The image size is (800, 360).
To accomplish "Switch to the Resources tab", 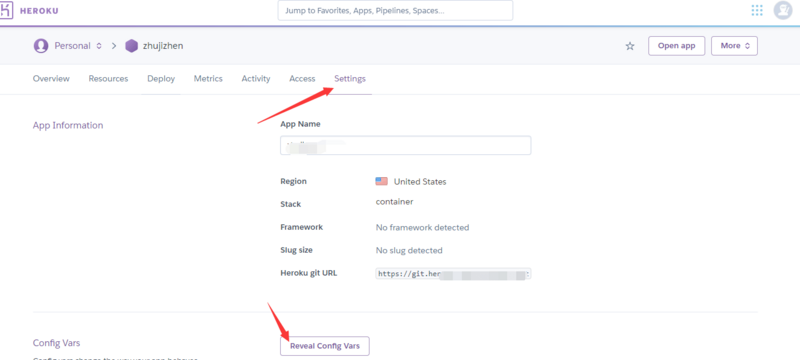I will (108, 79).
